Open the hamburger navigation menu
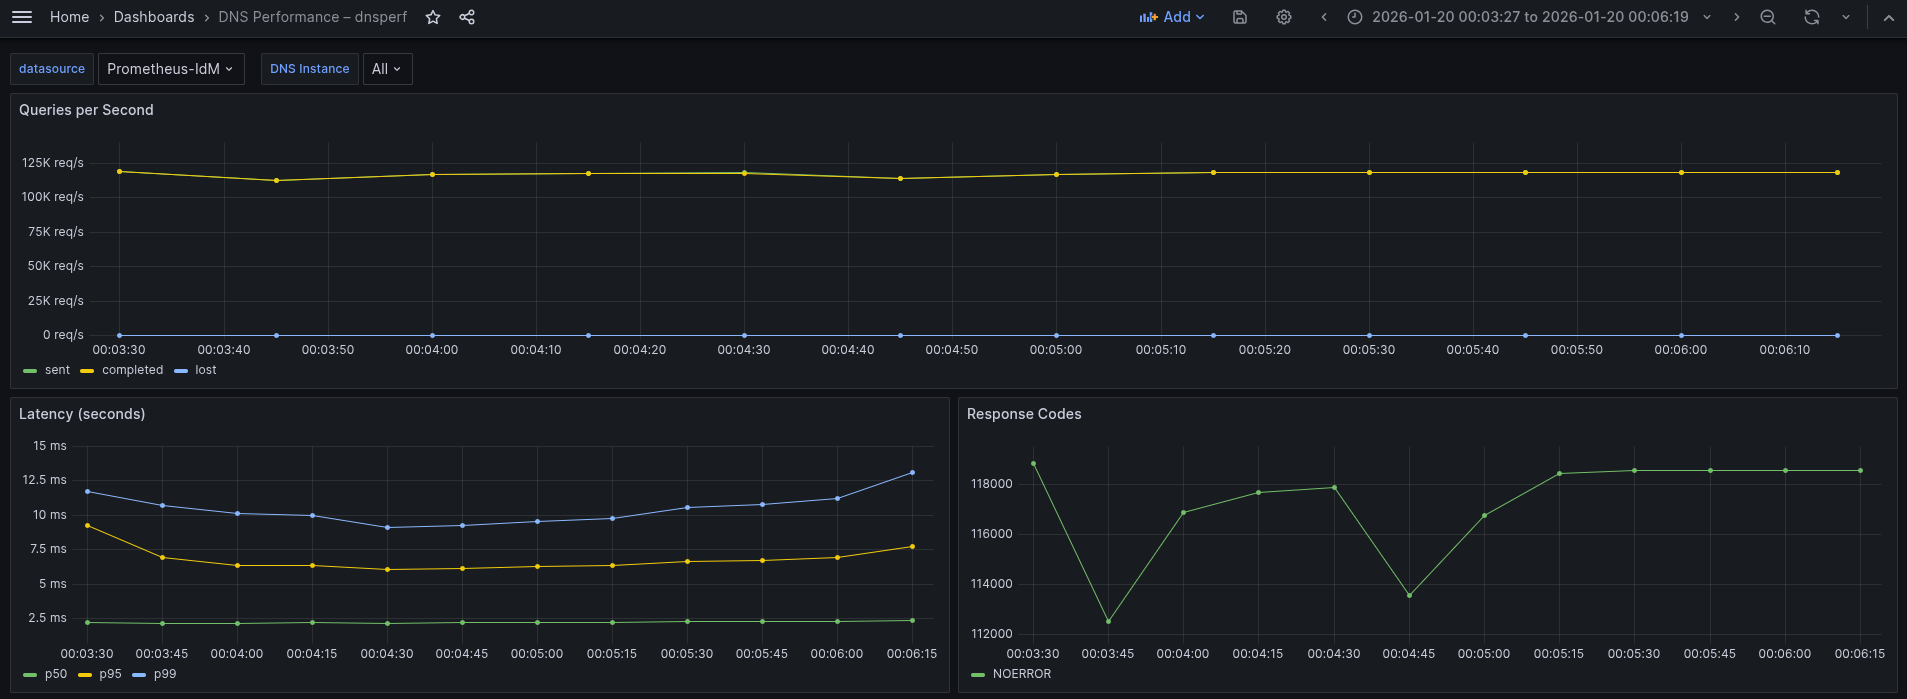This screenshot has height=699, width=1907. [22, 17]
